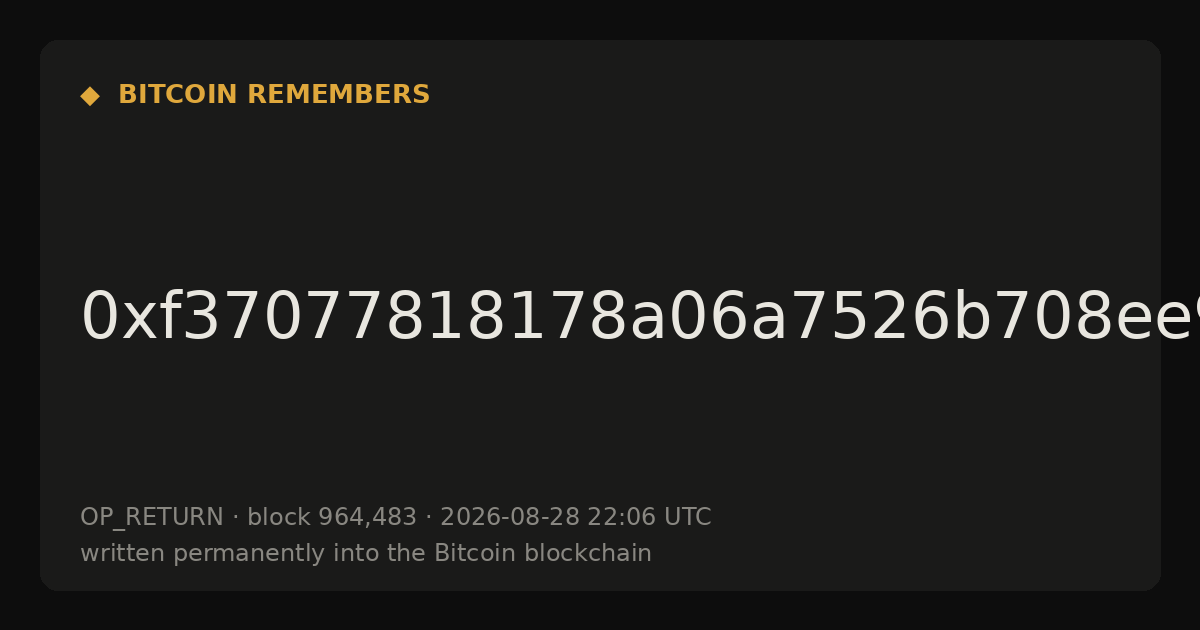
Task: Click the orange diamond logo icon
Action: click(90, 96)
